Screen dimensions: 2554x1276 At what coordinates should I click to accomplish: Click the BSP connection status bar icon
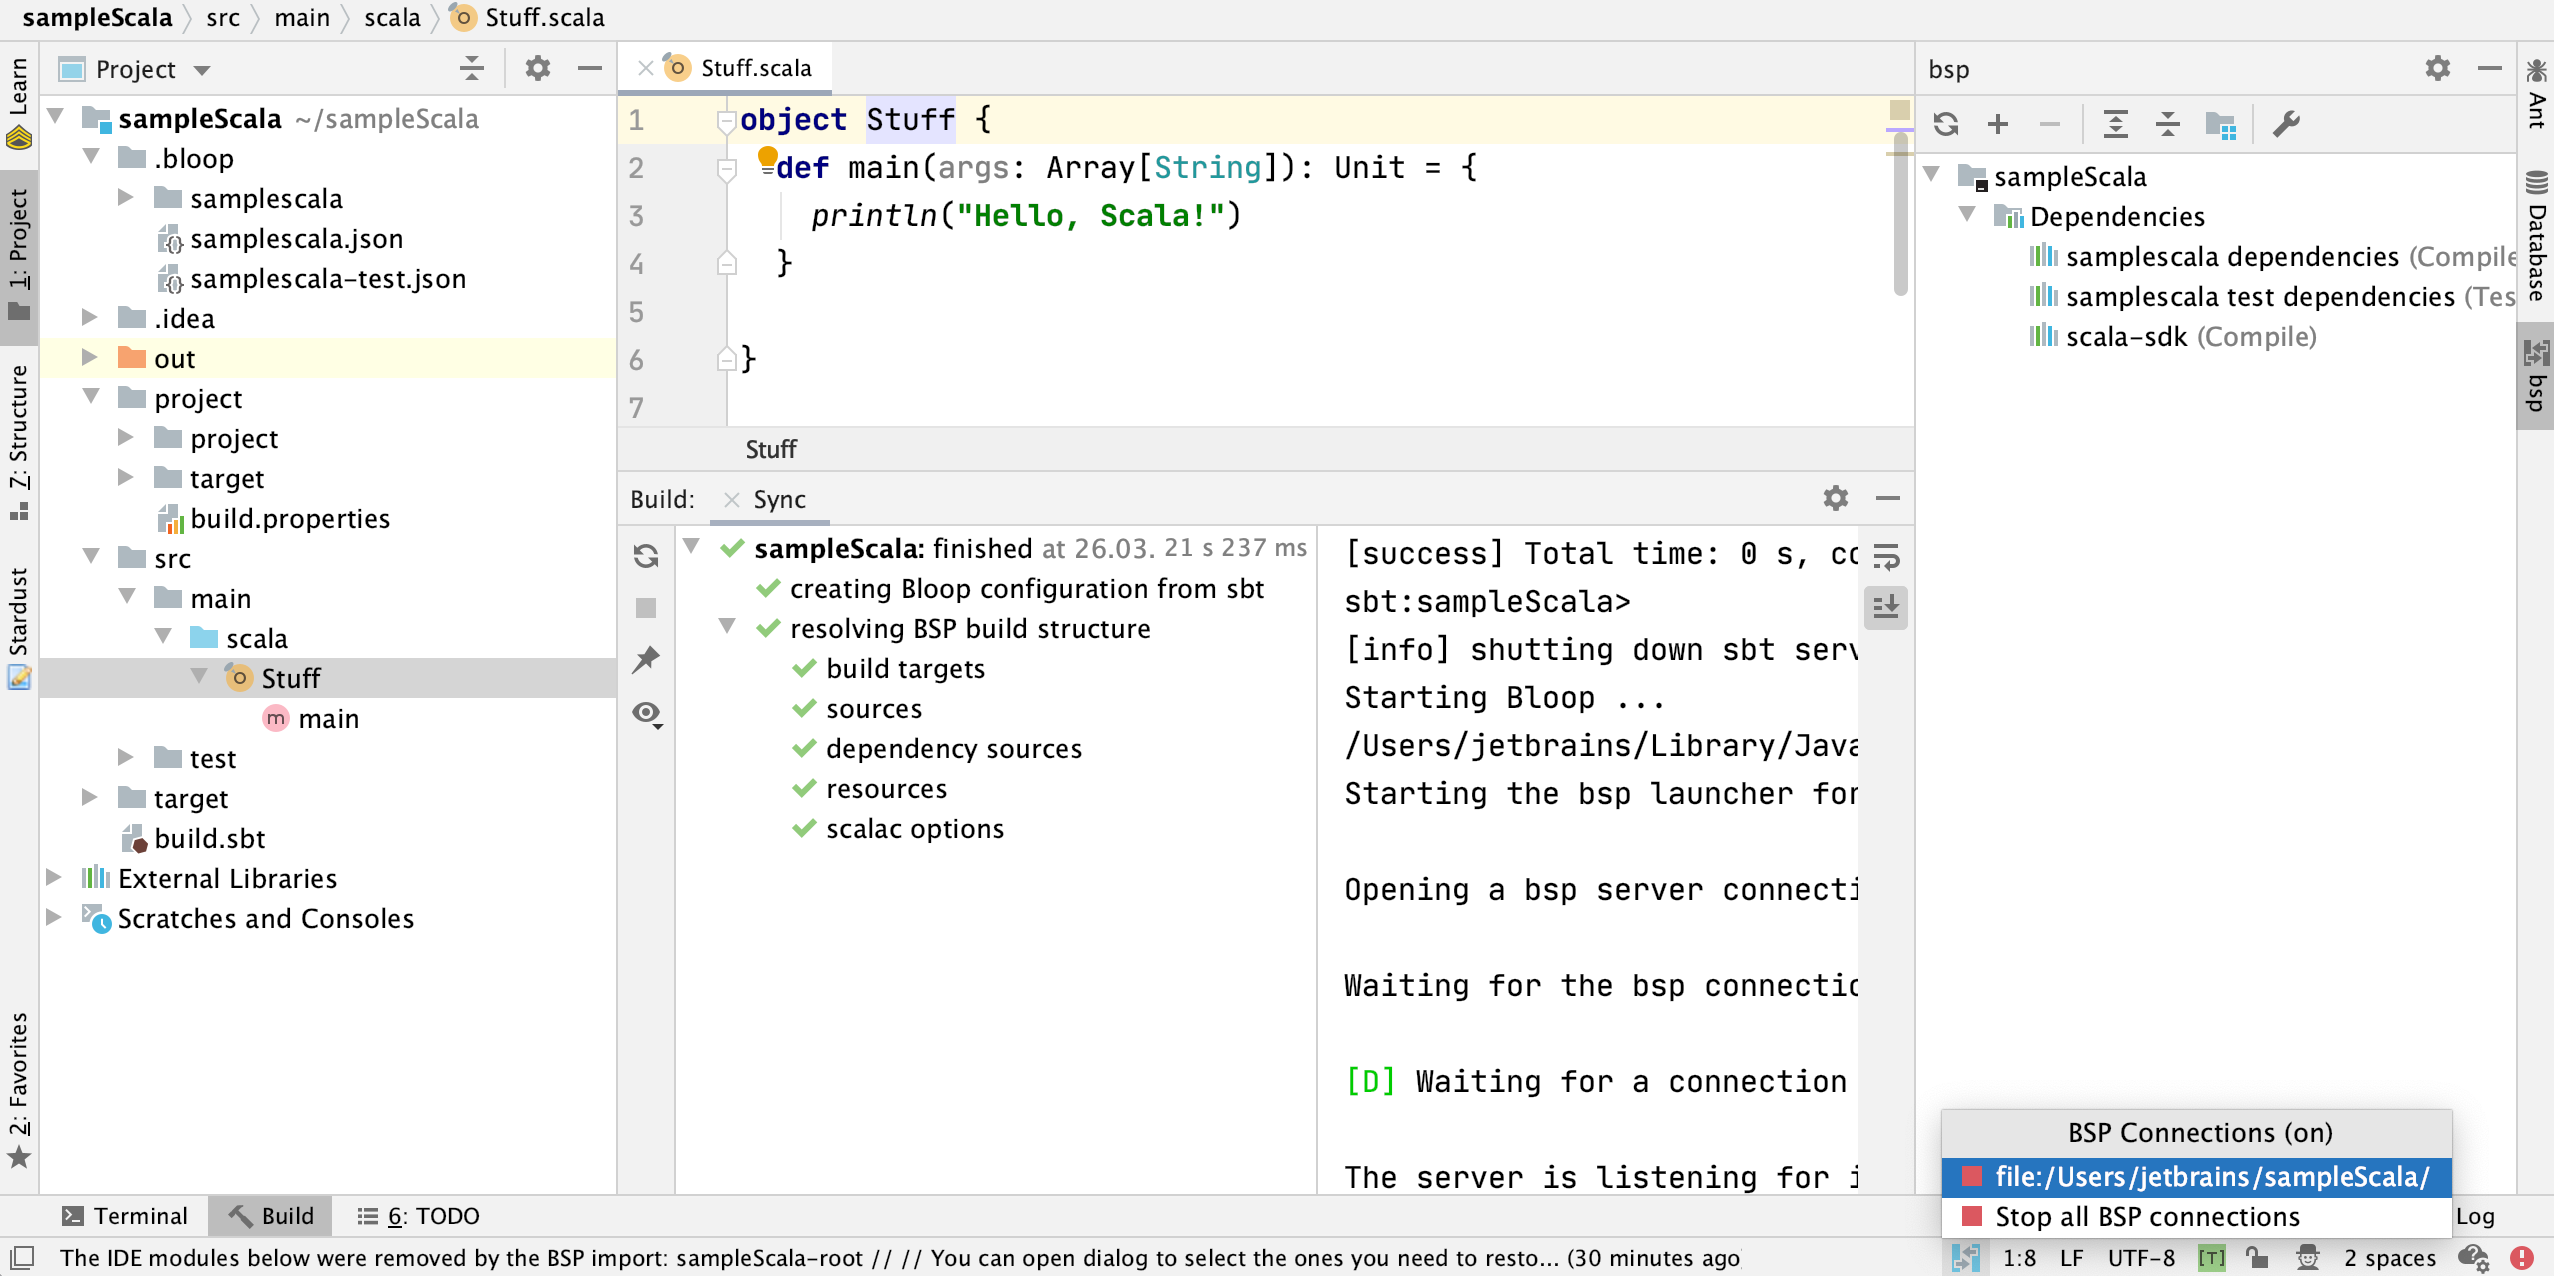click(x=1965, y=1257)
